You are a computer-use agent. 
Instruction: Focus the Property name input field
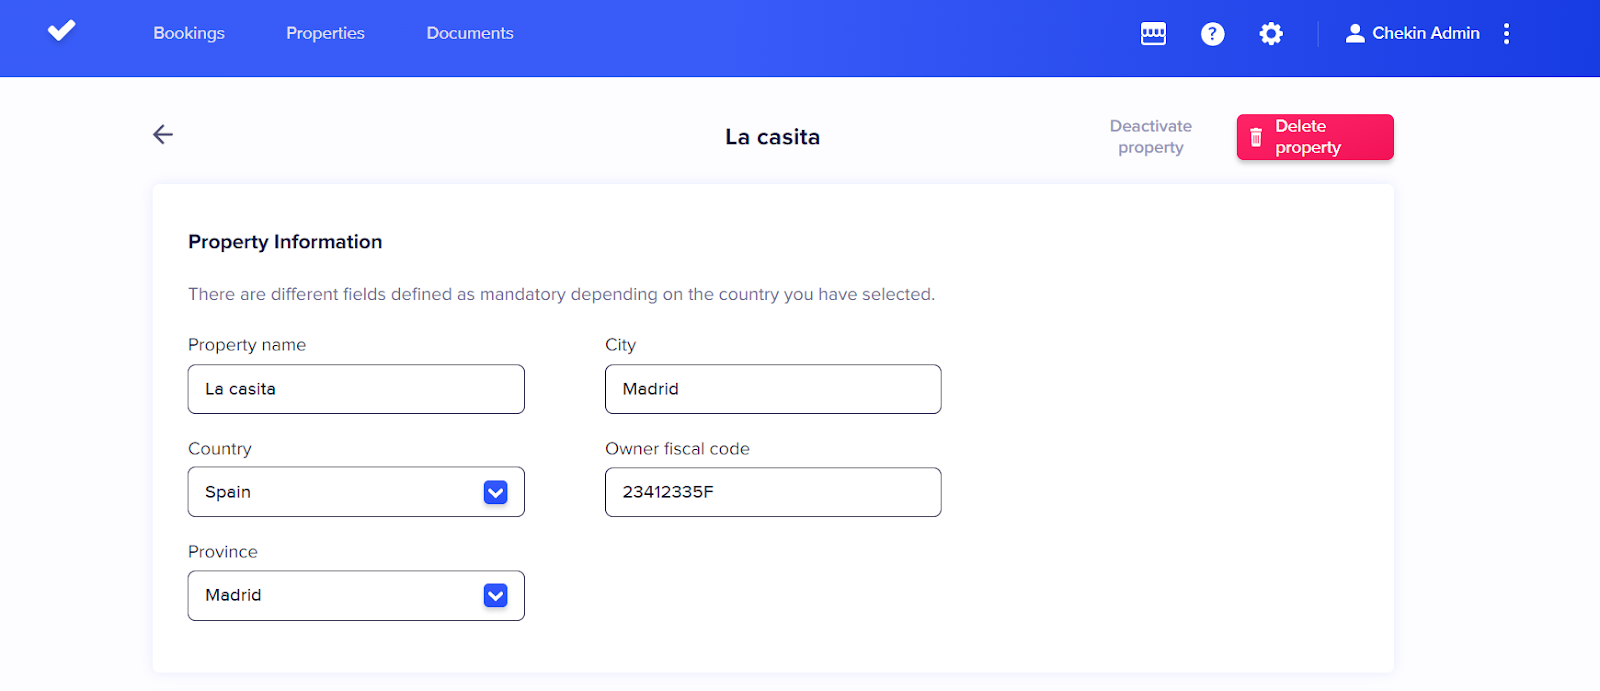click(x=356, y=389)
